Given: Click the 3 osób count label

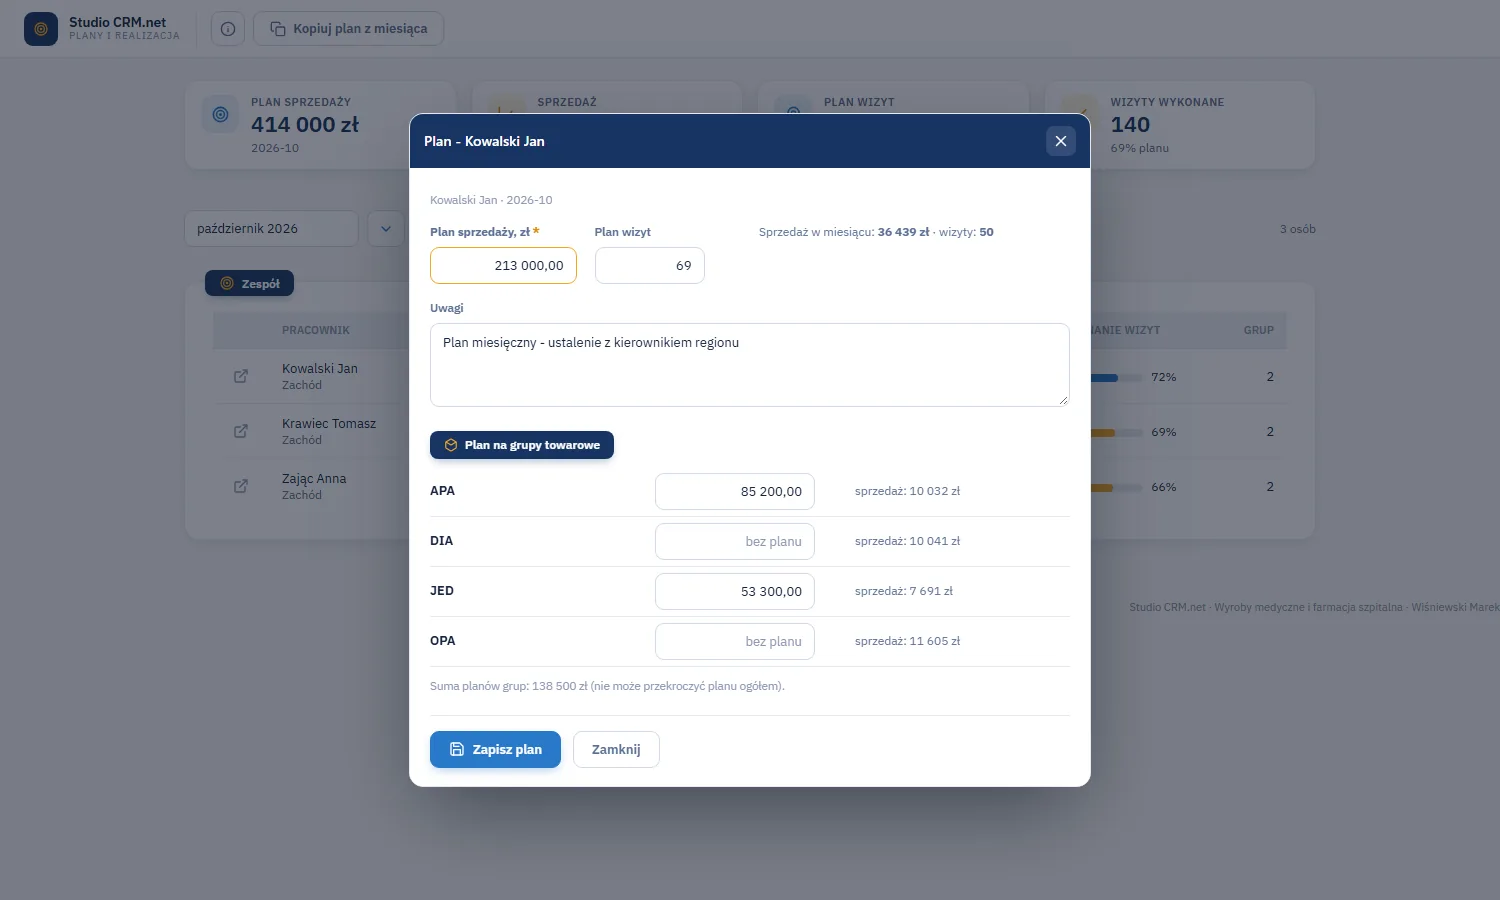Looking at the screenshot, I should [1298, 229].
